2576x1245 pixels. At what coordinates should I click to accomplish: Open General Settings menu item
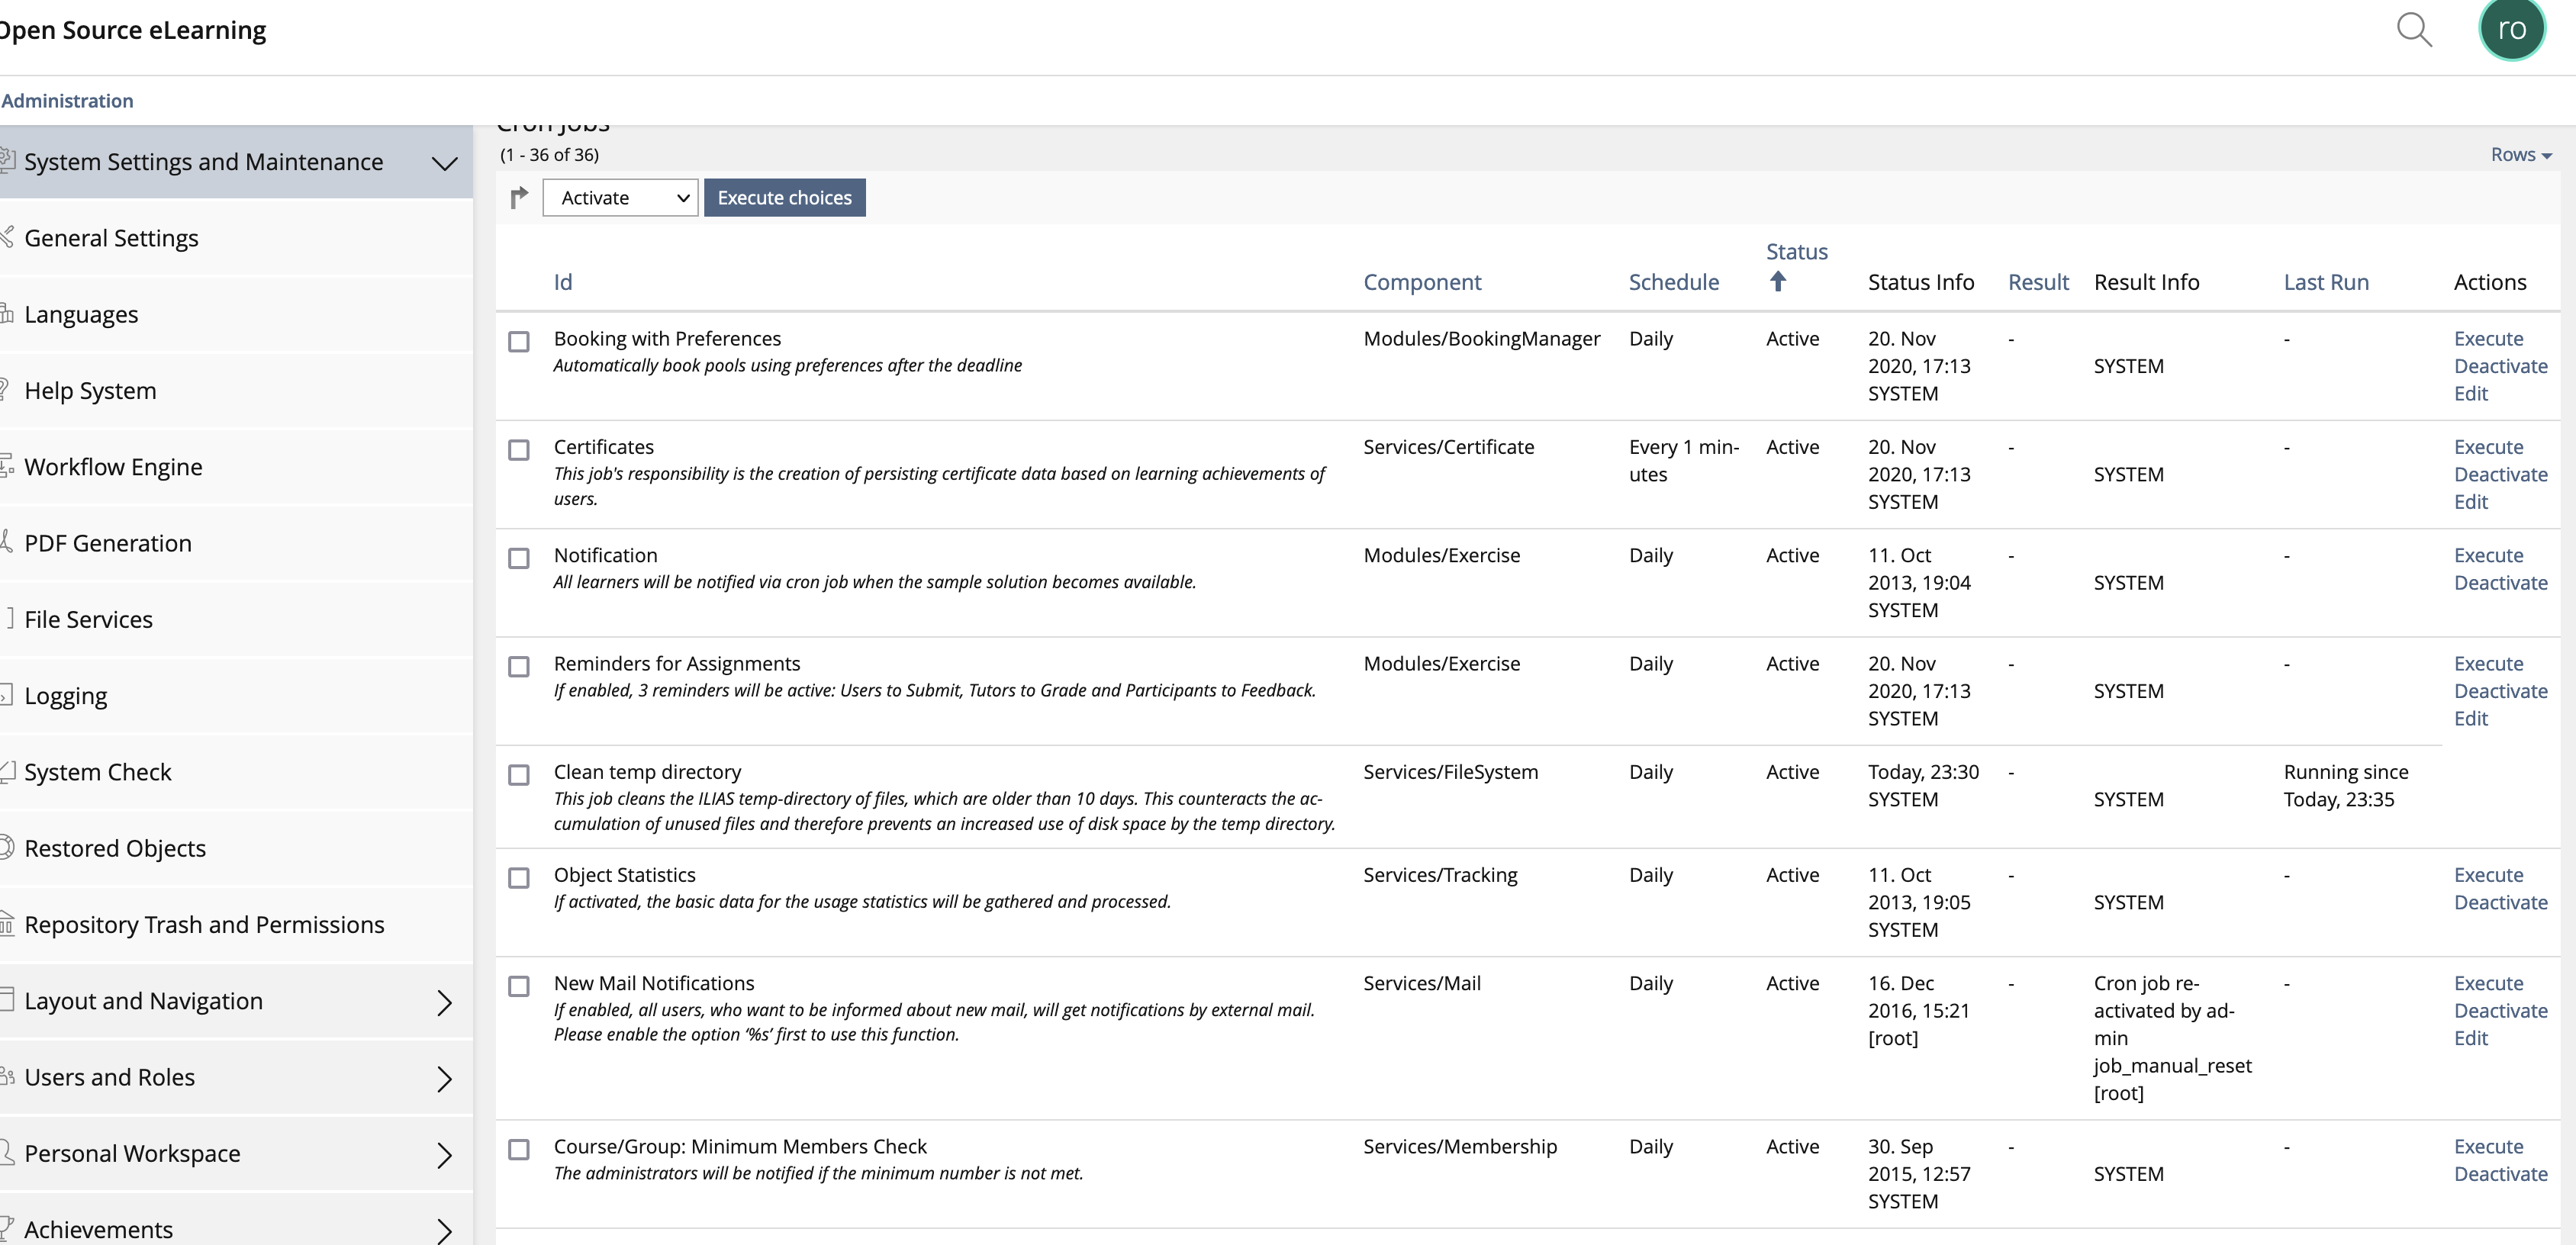coord(111,238)
